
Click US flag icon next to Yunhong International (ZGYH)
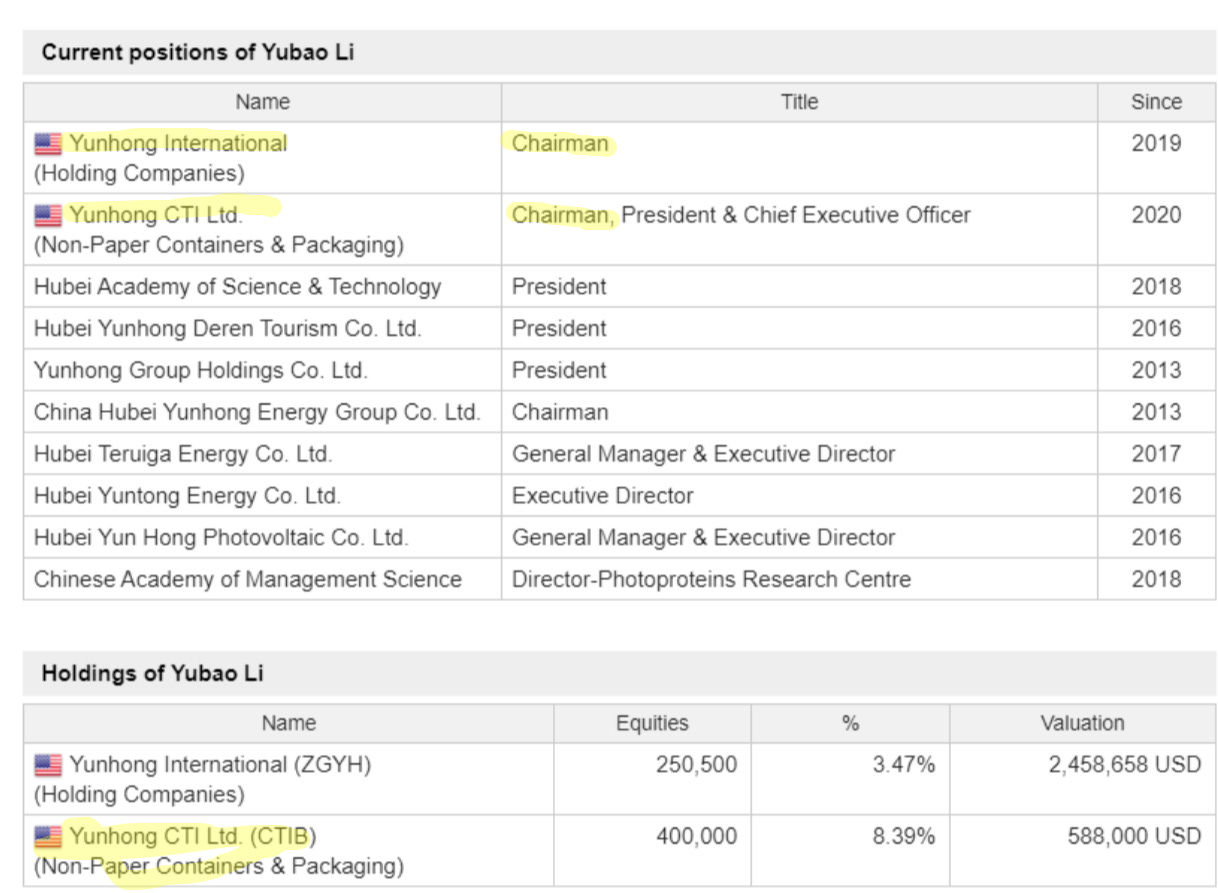(x=48, y=766)
